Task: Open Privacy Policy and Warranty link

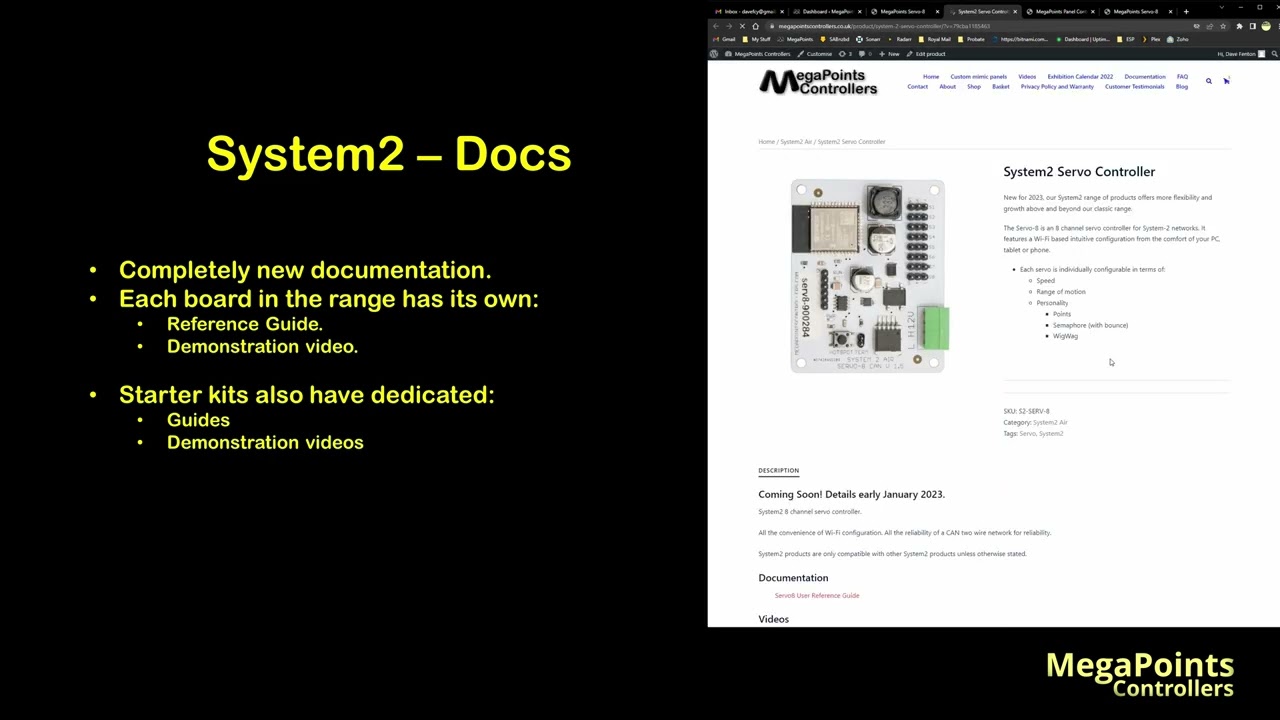Action: 1057,86
